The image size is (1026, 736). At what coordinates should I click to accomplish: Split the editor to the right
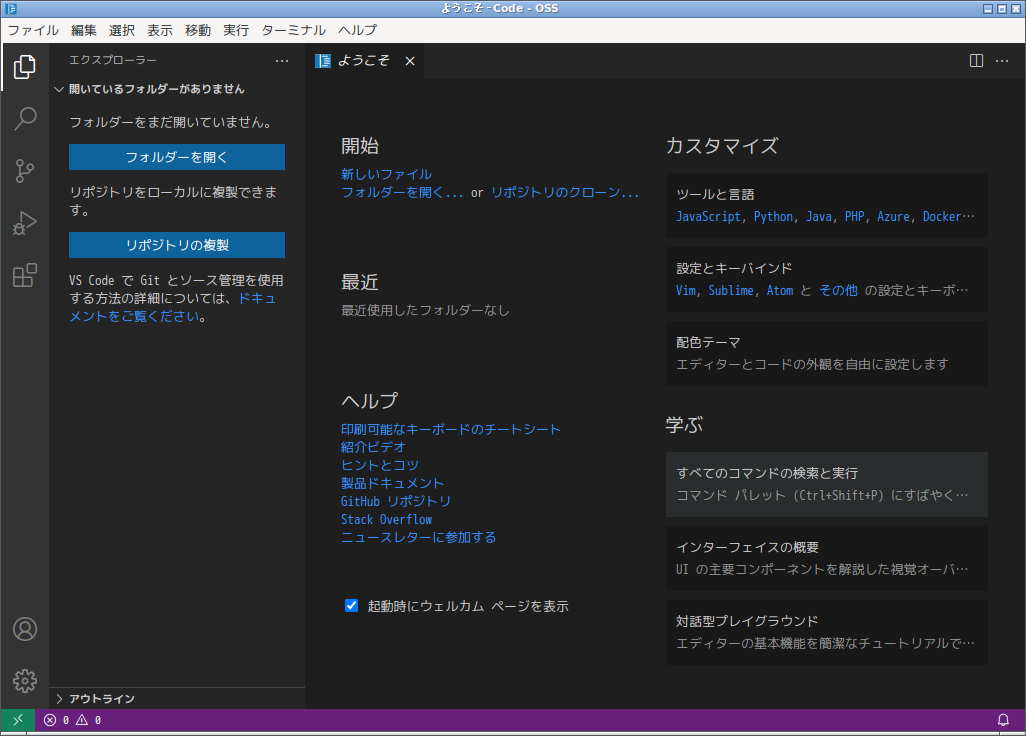click(x=976, y=61)
